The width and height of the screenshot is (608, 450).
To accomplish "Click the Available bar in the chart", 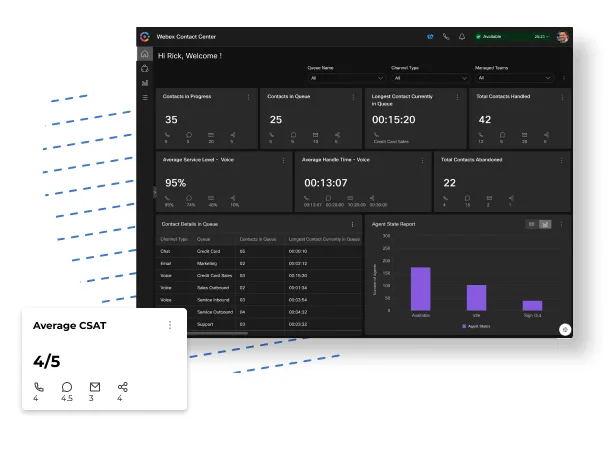I will [x=421, y=289].
